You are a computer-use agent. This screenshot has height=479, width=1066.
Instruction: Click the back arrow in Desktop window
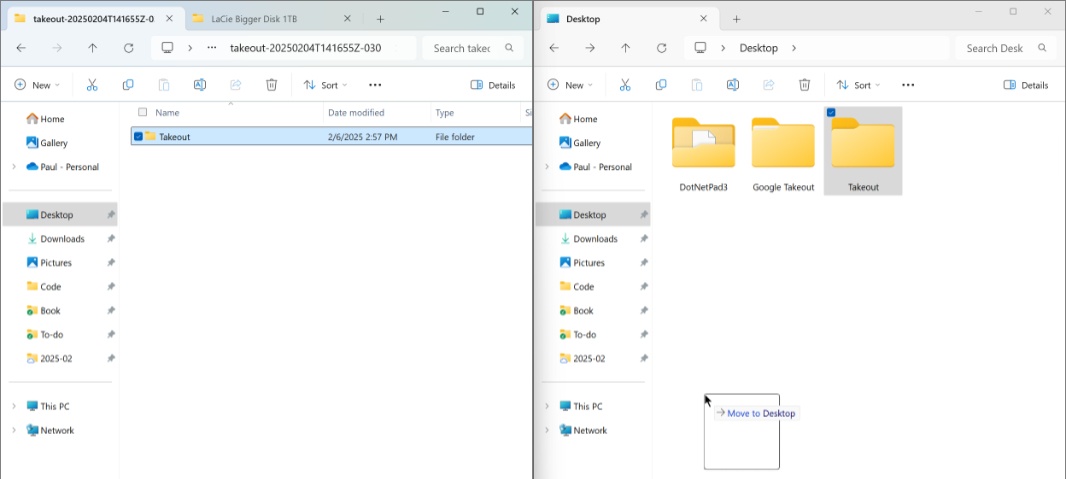[554, 48]
